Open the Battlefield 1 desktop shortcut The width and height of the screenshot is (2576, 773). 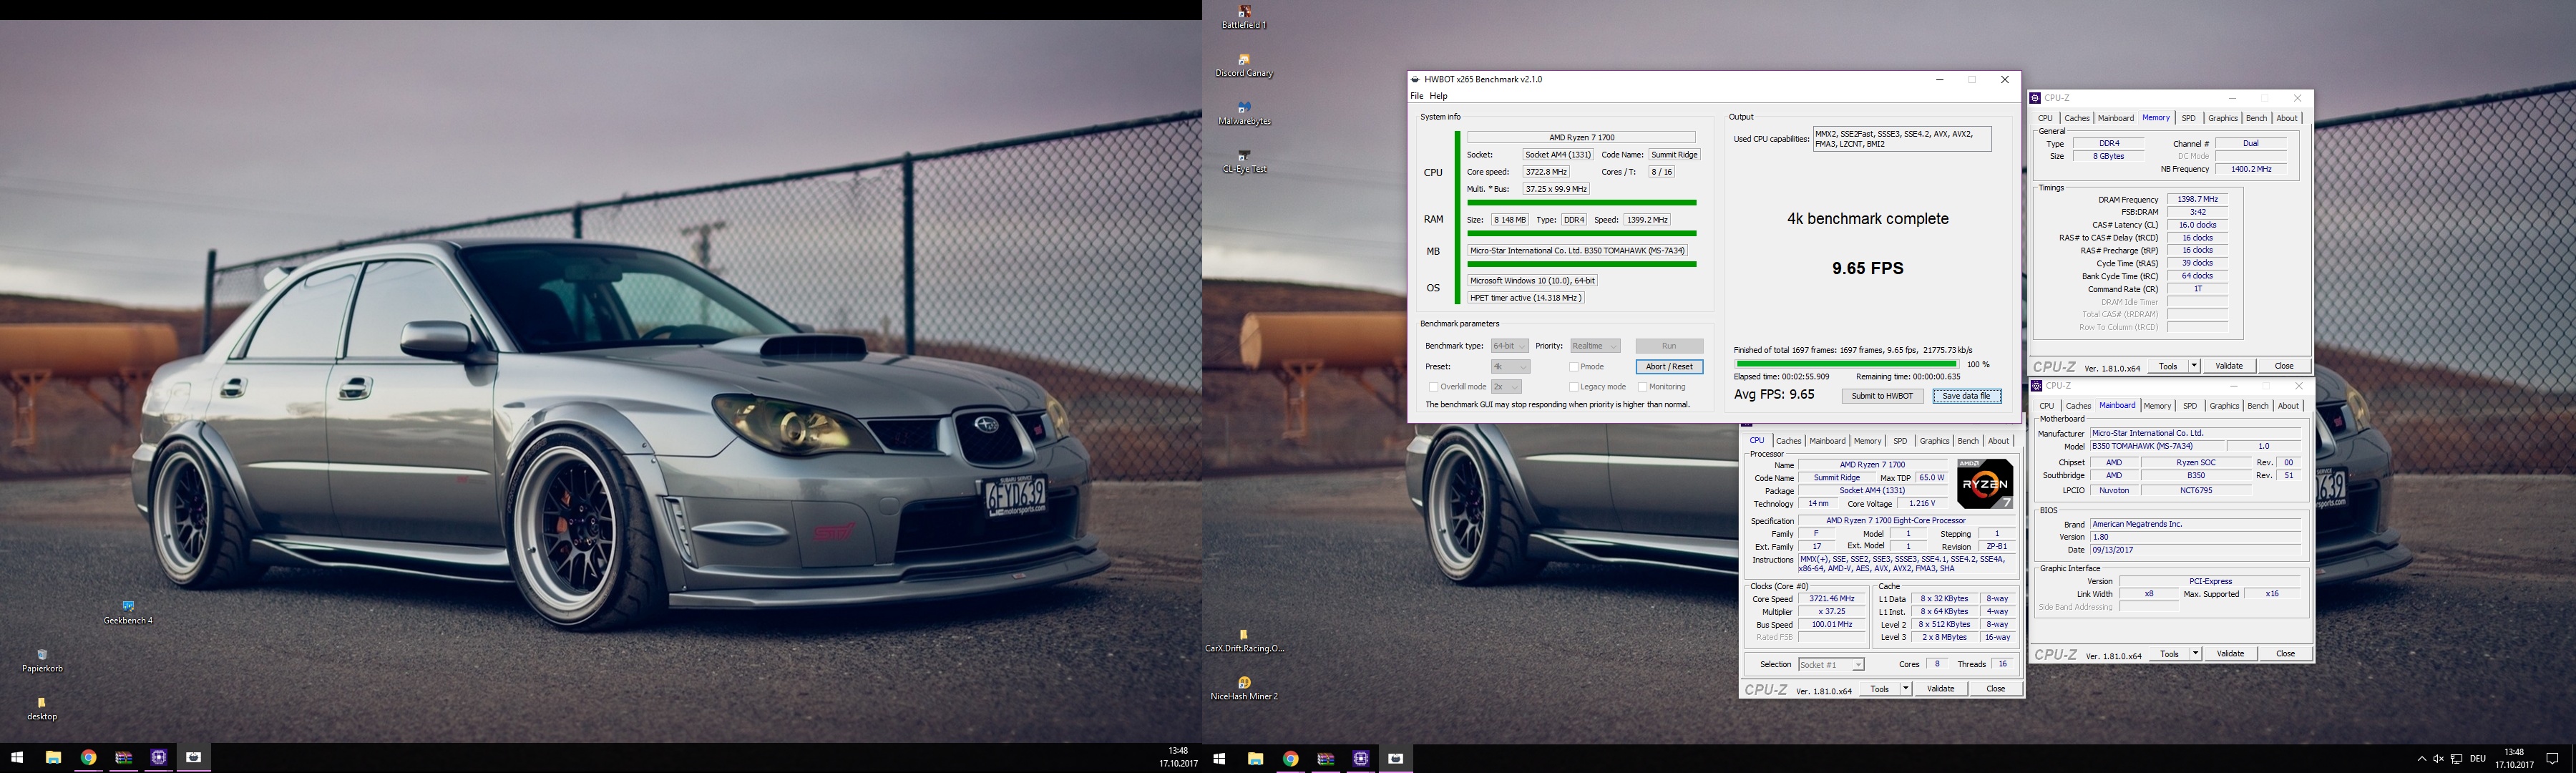pyautogui.click(x=1244, y=17)
